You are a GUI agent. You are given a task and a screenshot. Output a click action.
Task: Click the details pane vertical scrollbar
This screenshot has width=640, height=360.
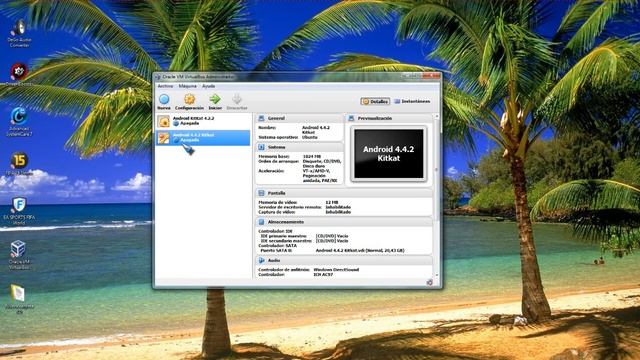point(437,196)
